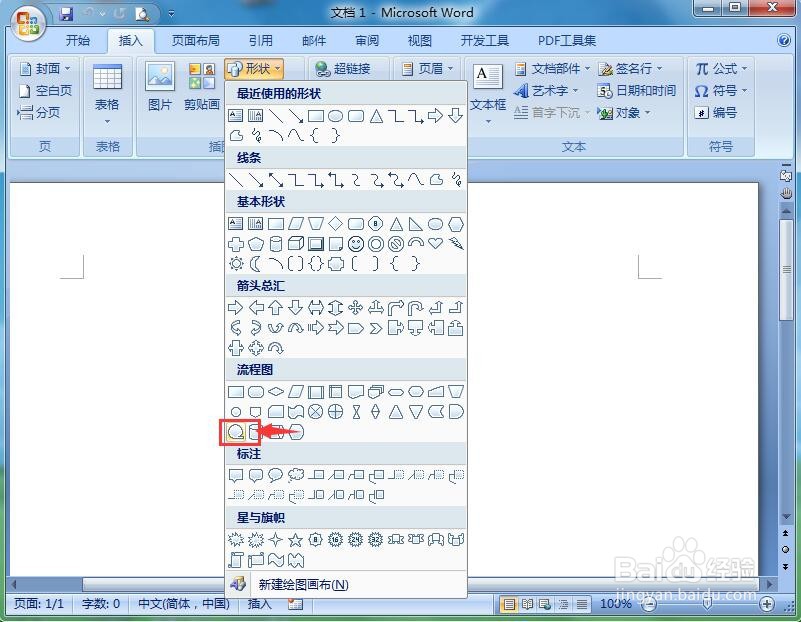
Task: Choose the cross basic shape
Action: click(235, 244)
